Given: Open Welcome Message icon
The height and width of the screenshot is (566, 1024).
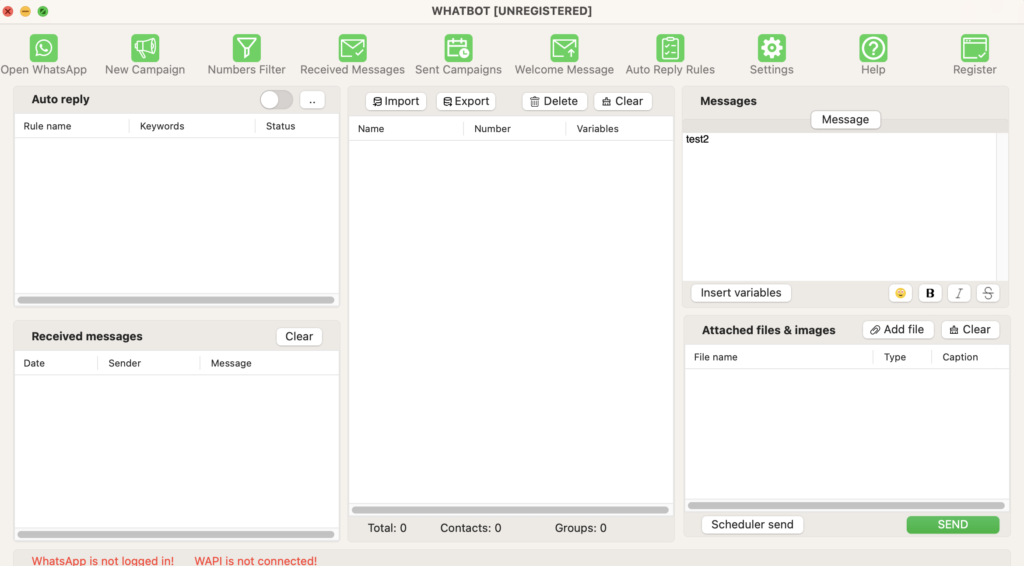Looking at the screenshot, I should coord(564,48).
